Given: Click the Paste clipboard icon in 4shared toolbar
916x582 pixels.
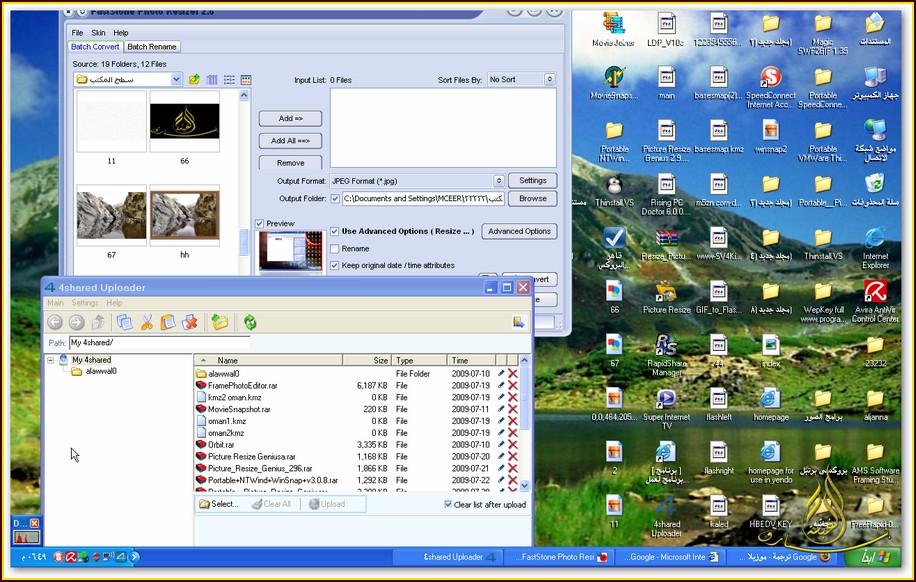Looking at the screenshot, I should coord(168,322).
